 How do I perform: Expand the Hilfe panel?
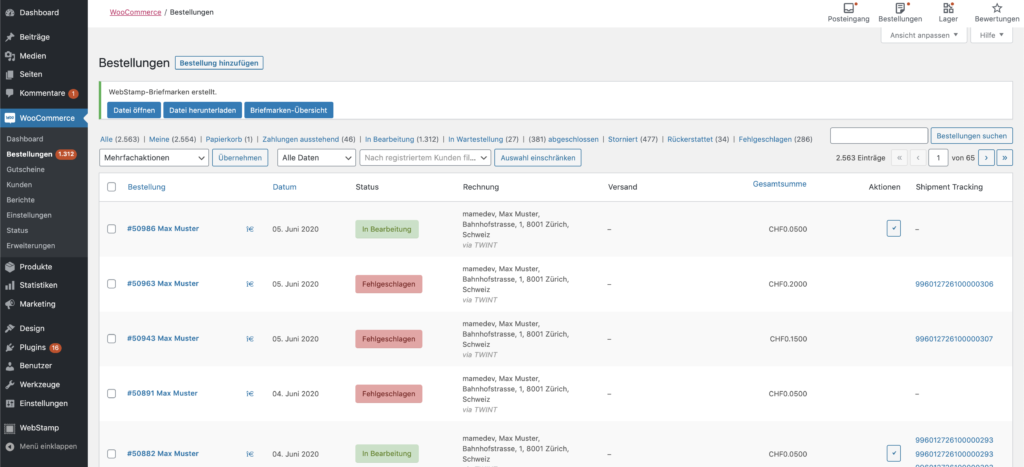(991, 35)
